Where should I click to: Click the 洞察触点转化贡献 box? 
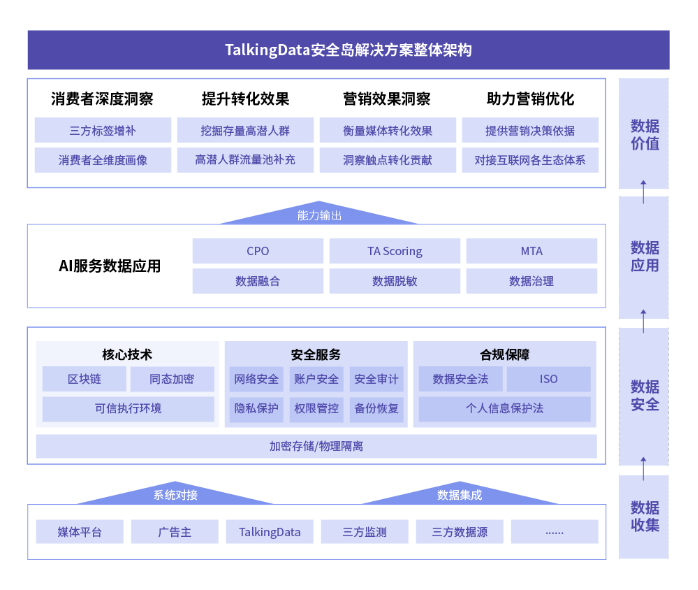[388, 160]
